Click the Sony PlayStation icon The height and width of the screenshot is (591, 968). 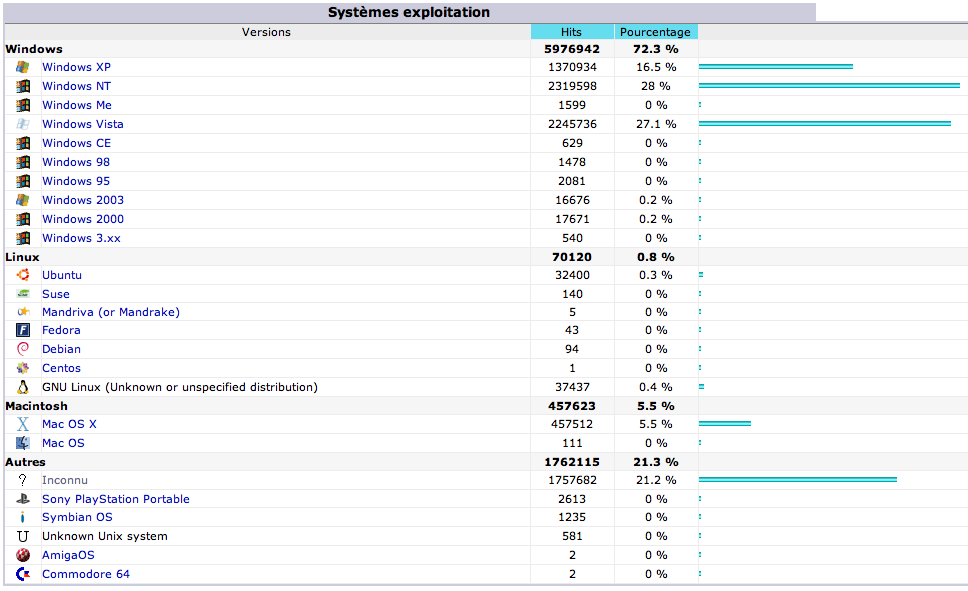tap(22, 499)
